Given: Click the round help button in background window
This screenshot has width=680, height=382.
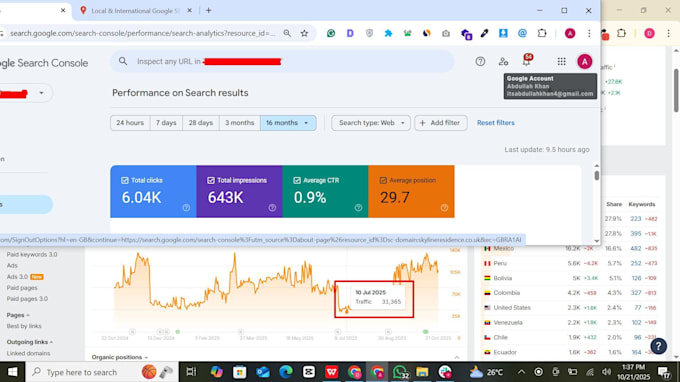Looking at the screenshot, I should [x=658, y=346].
